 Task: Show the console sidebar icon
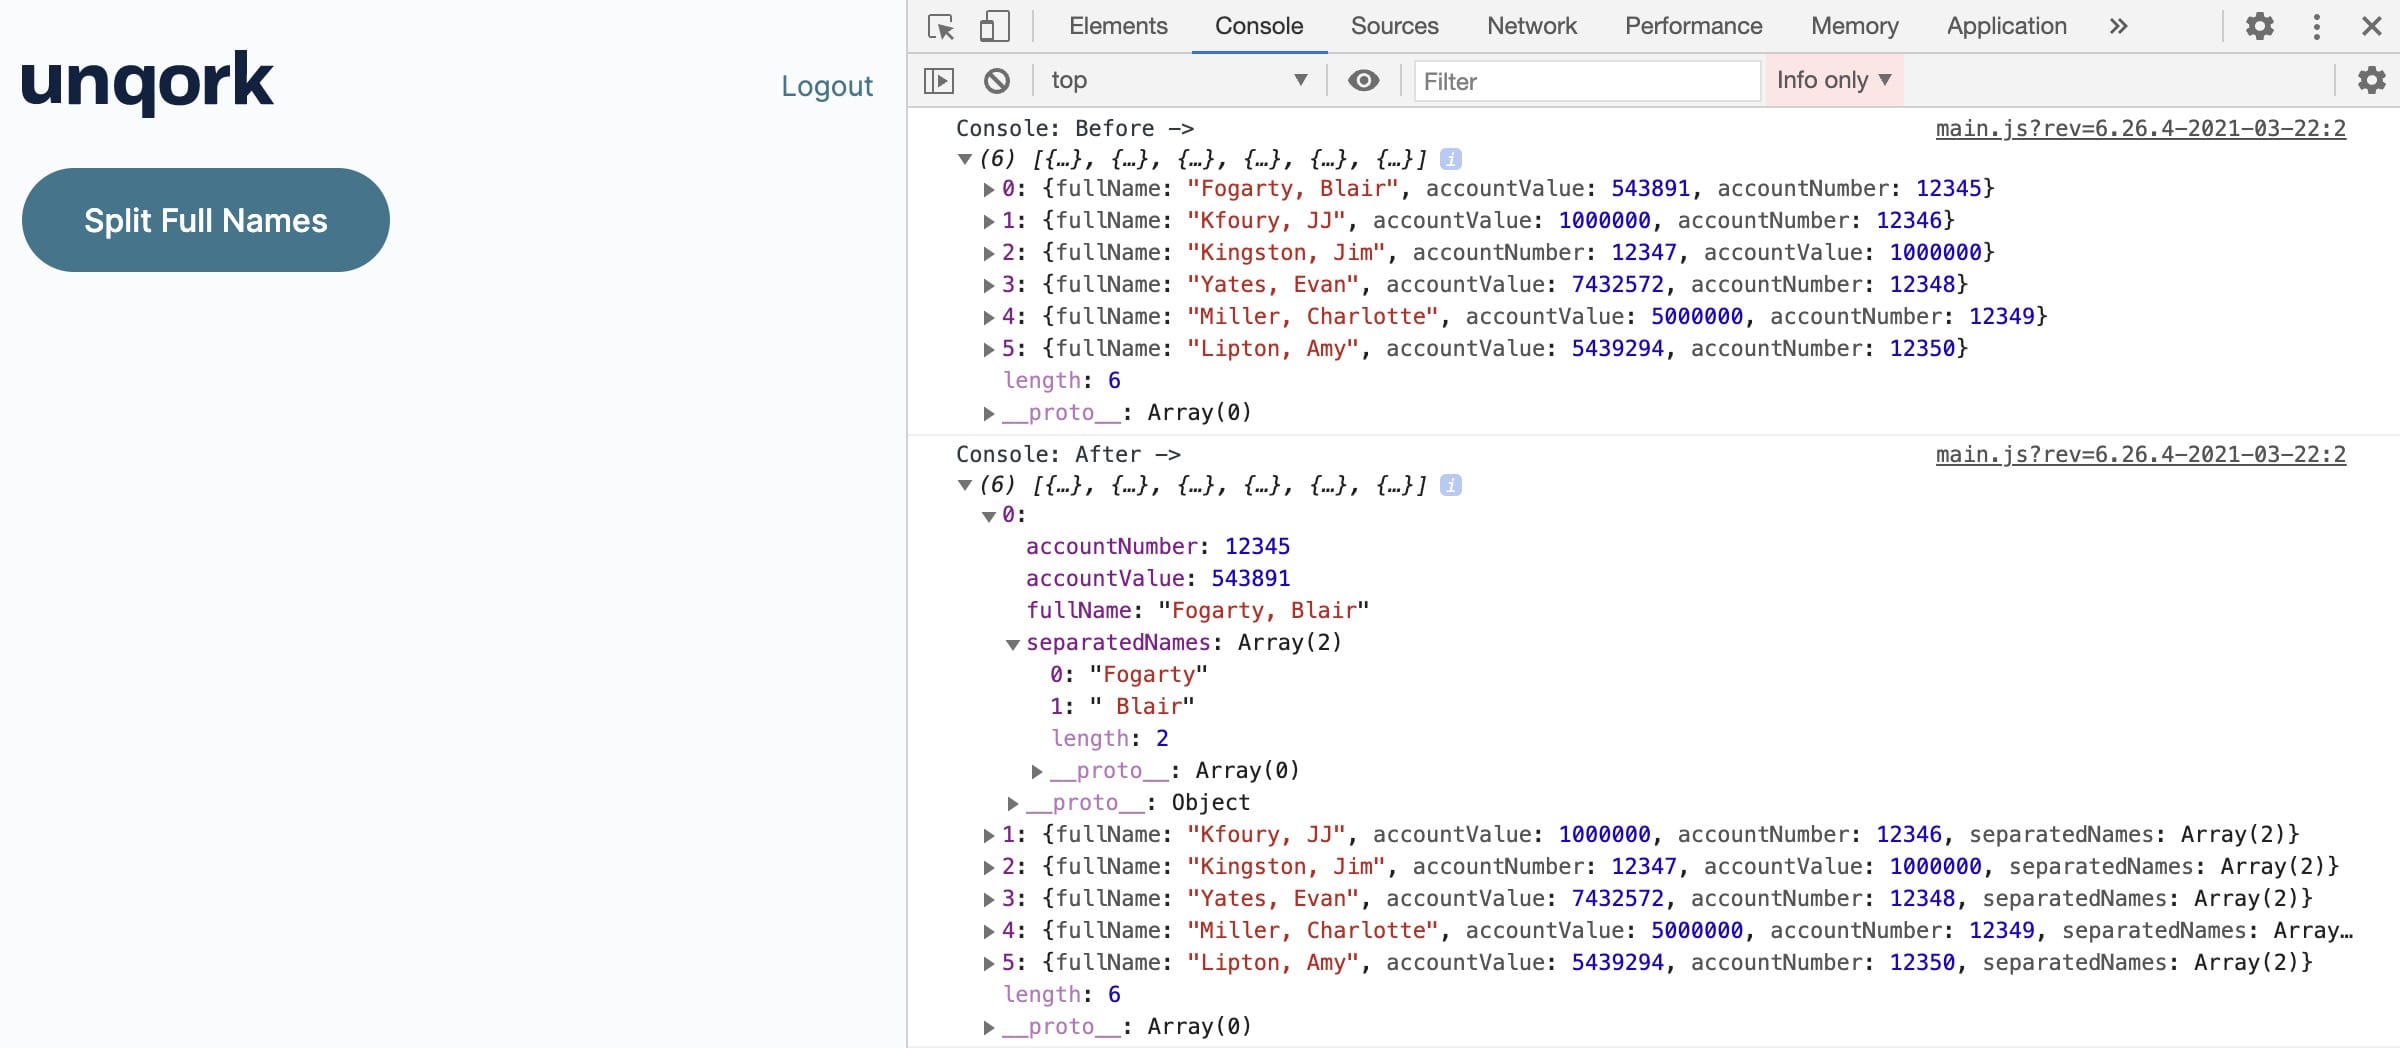939,80
